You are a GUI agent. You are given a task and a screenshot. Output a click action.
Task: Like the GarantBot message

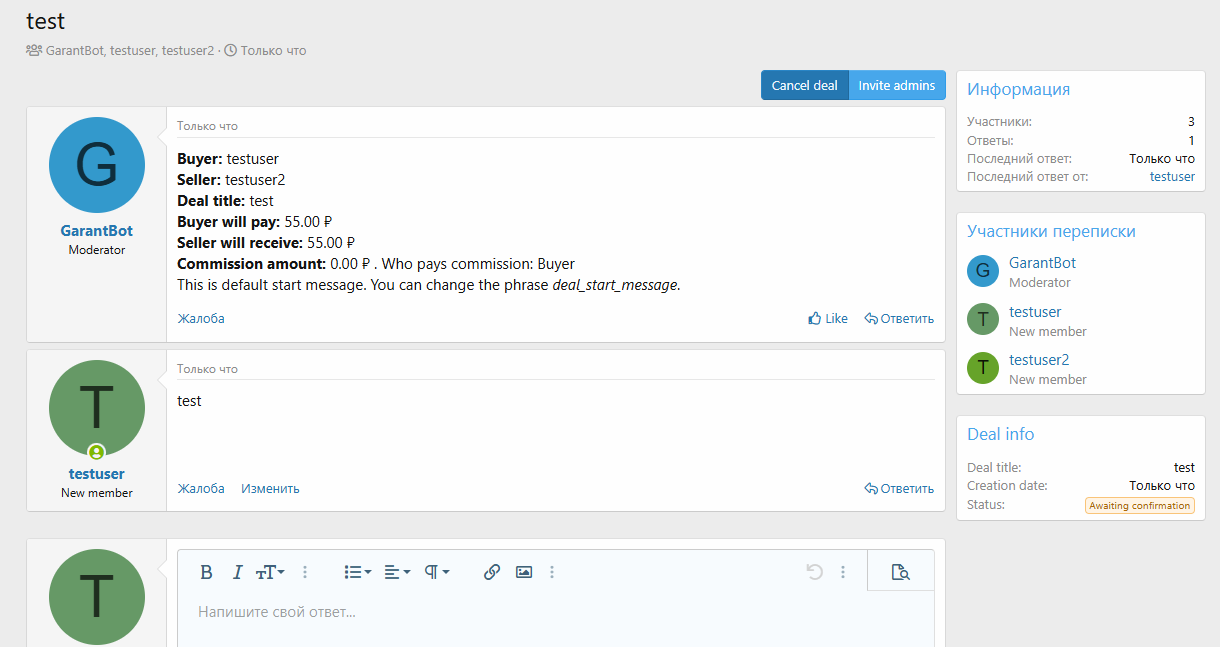(x=828, y=319)
